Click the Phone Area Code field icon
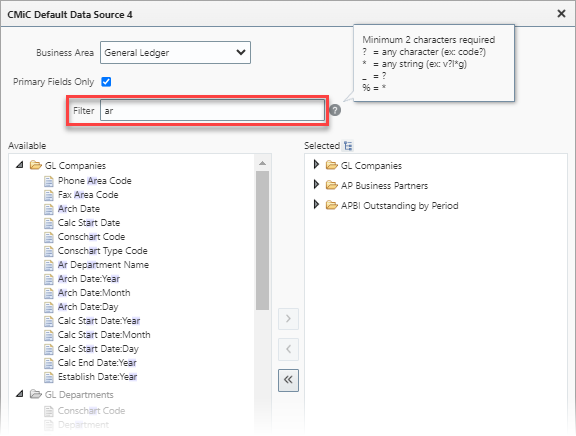The width and height of the screenshot is (576, 436). click(48, 181)
